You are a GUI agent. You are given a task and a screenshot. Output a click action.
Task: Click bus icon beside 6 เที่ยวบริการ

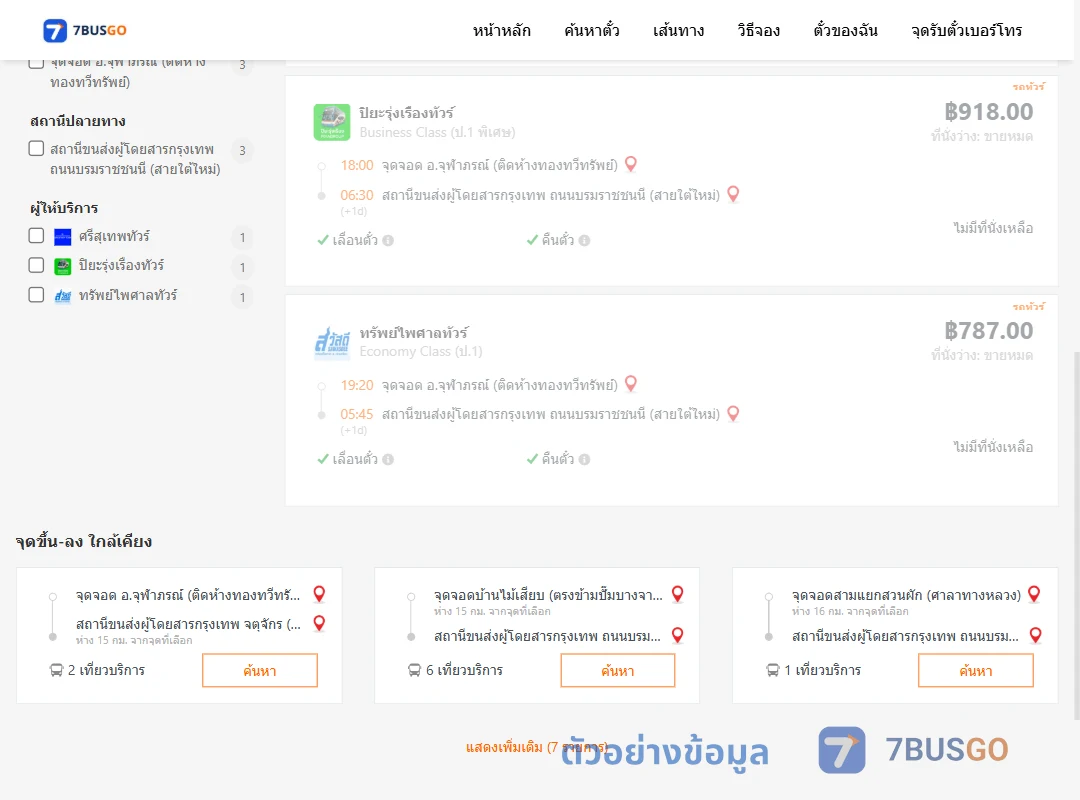414,670
